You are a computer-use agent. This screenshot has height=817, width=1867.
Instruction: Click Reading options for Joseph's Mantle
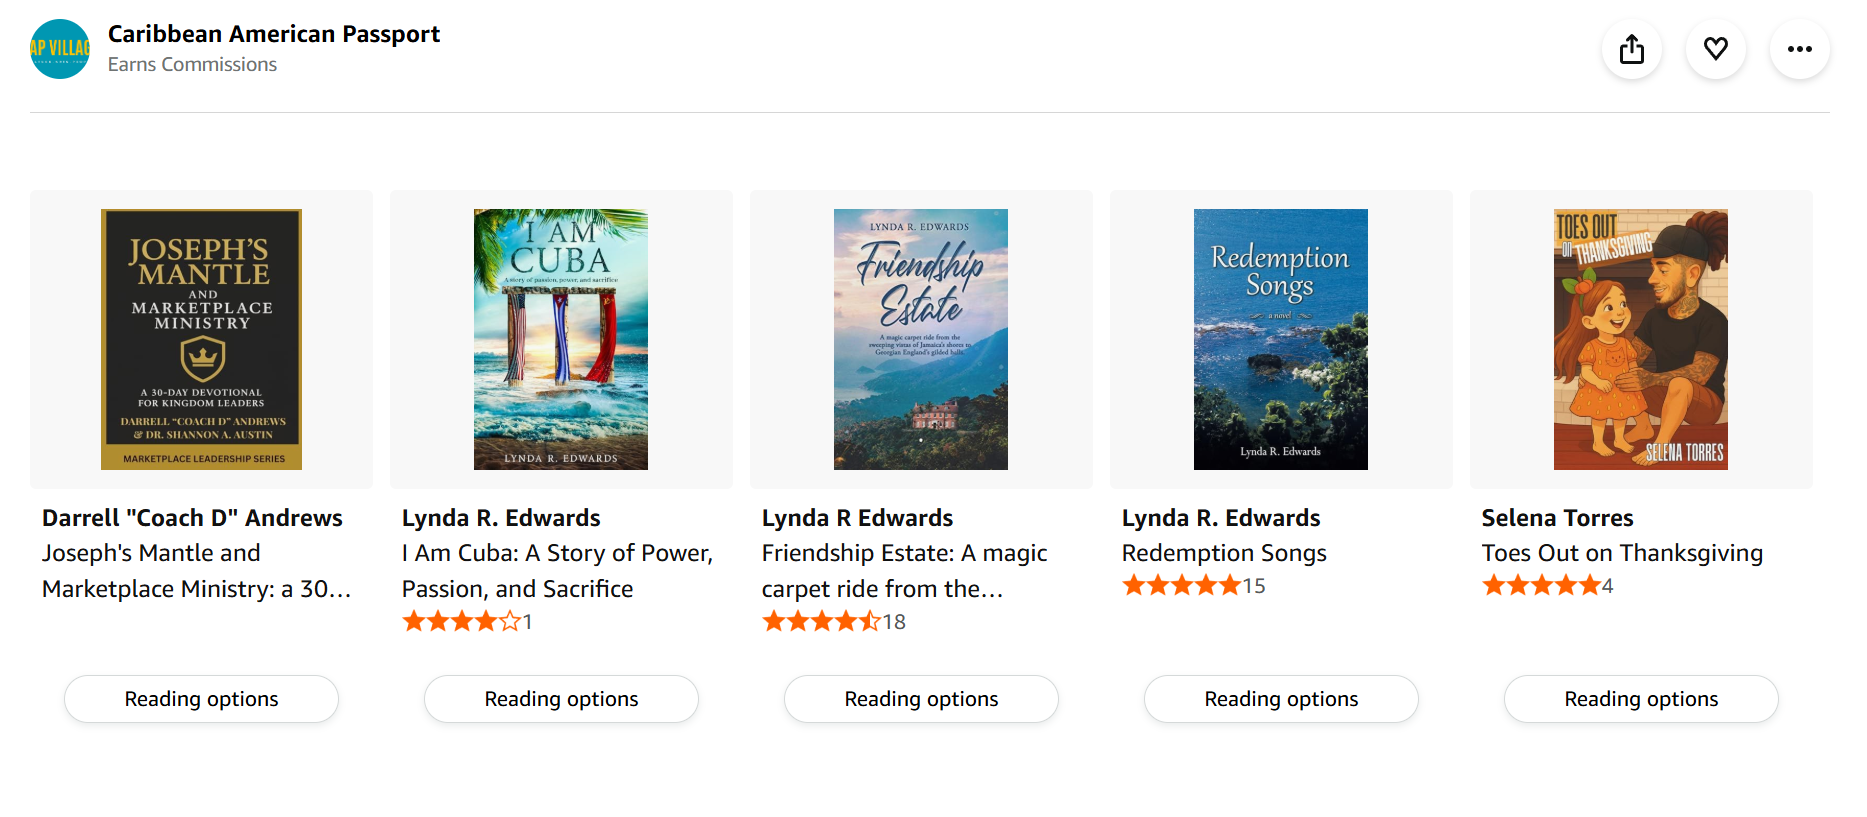(x=201, y=699)
